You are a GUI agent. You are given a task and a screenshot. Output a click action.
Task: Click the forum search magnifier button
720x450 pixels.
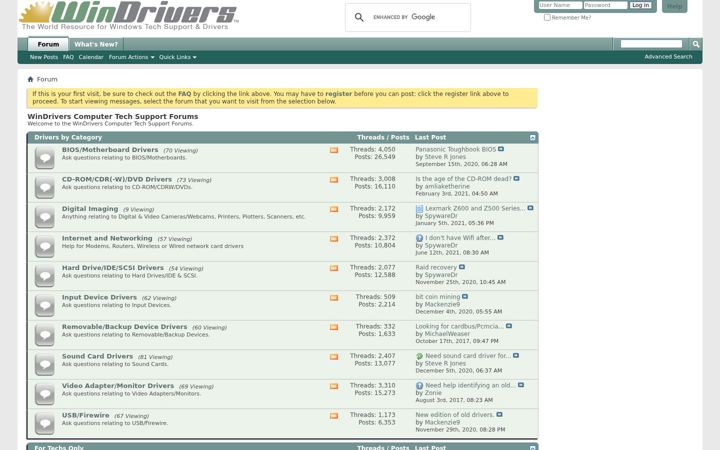[696, 44]
